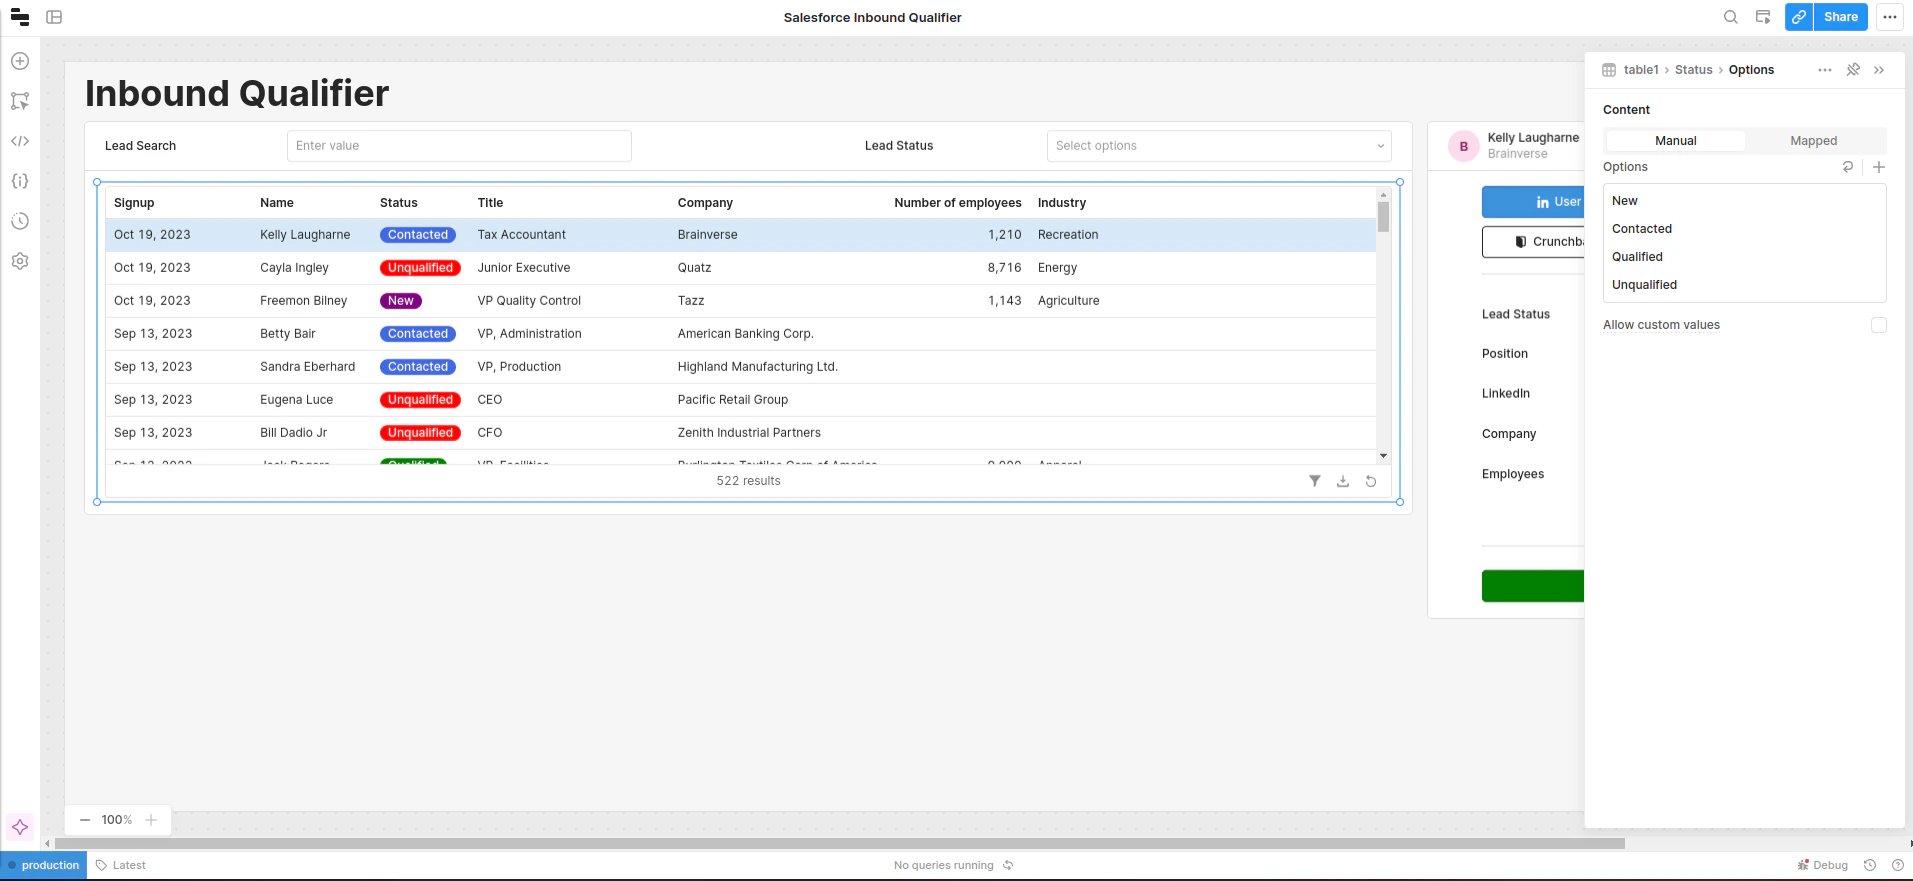
Task: Click Freemon Bilney's New status tag
Action: pyautogui.click(x=401, y=301)
